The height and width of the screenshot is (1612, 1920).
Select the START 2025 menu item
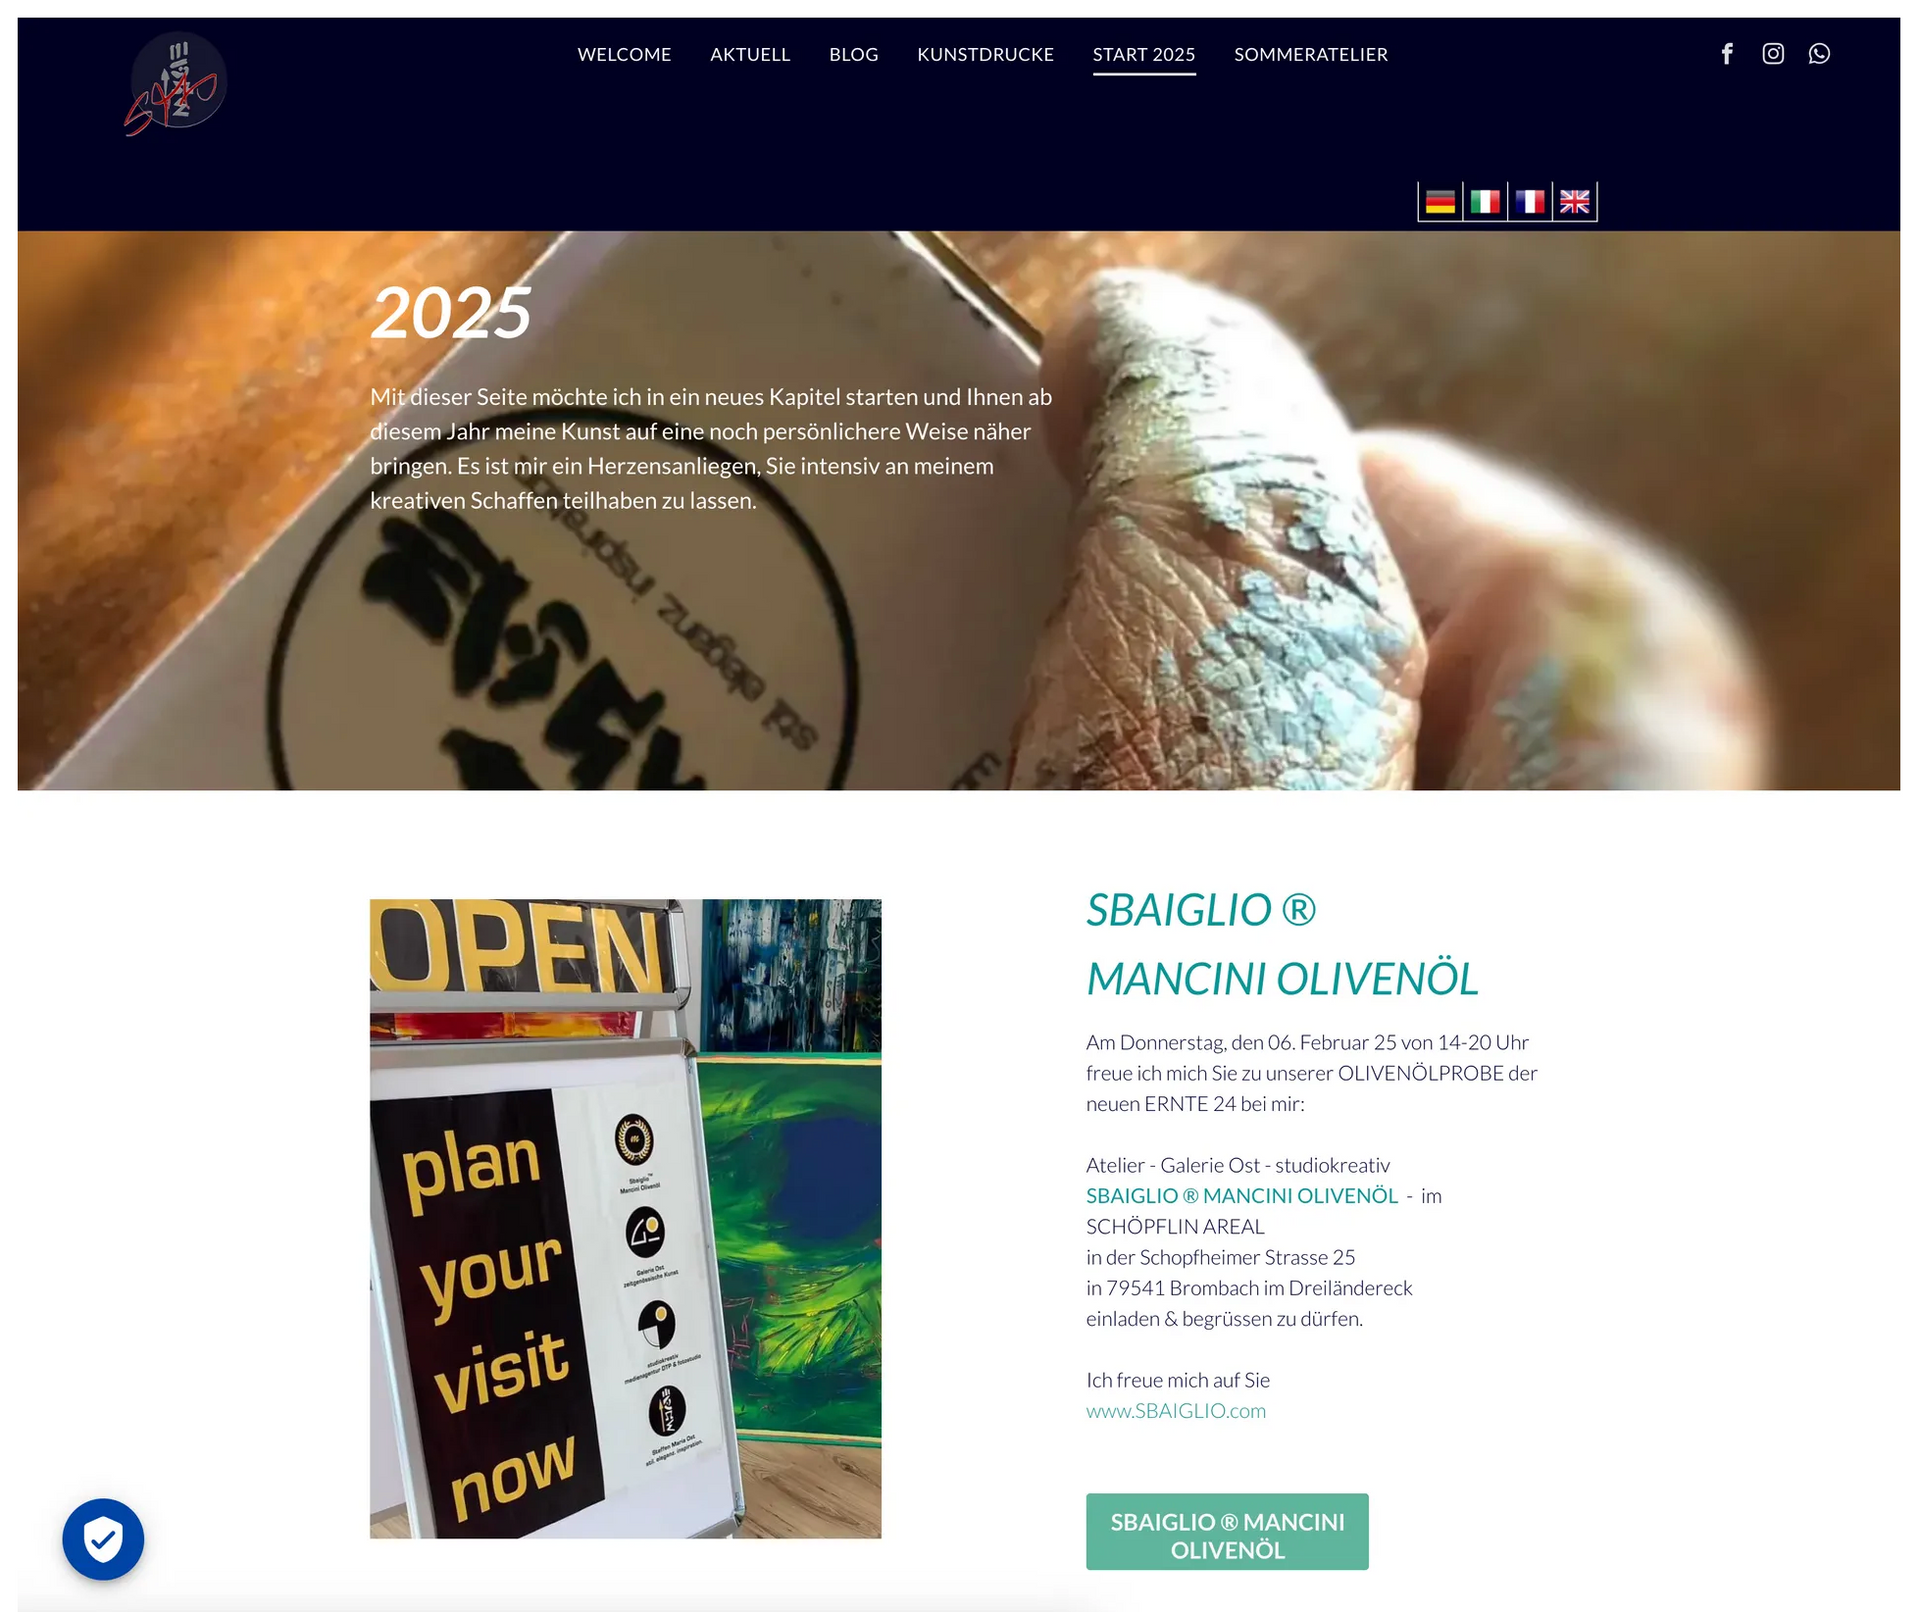[x=1144, y=55]
